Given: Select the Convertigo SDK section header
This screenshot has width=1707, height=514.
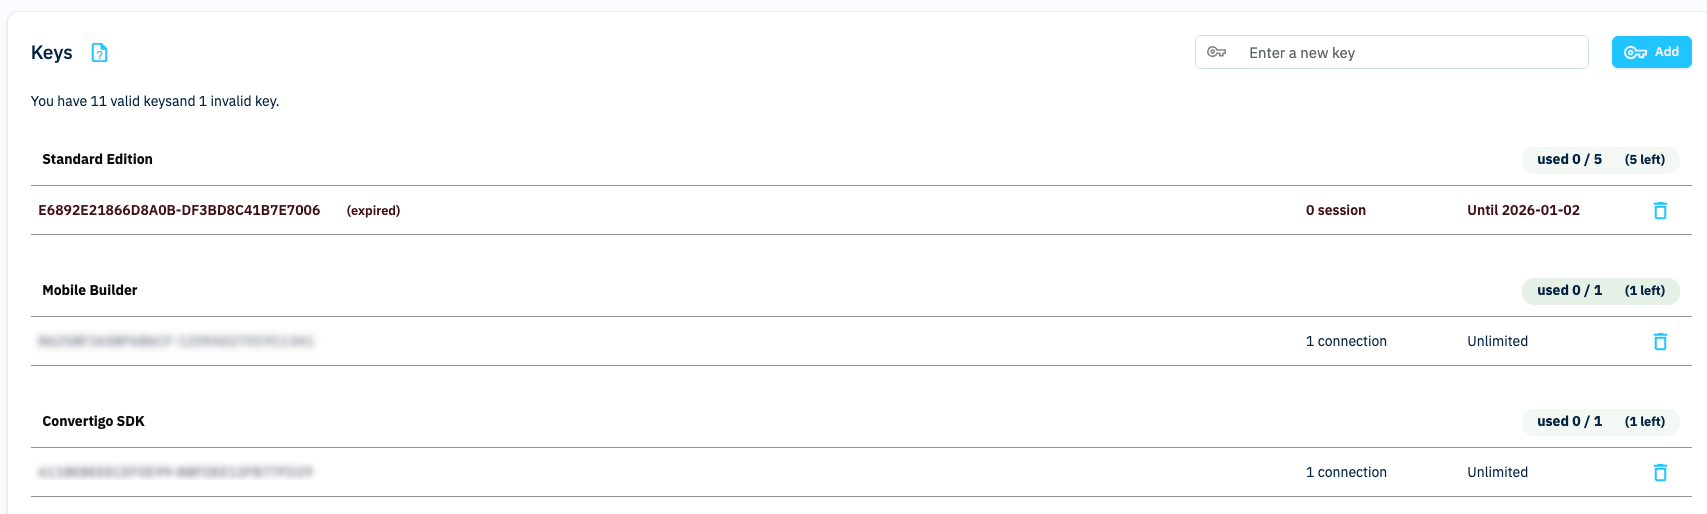Looking at the screenshot, I should 93,421.
